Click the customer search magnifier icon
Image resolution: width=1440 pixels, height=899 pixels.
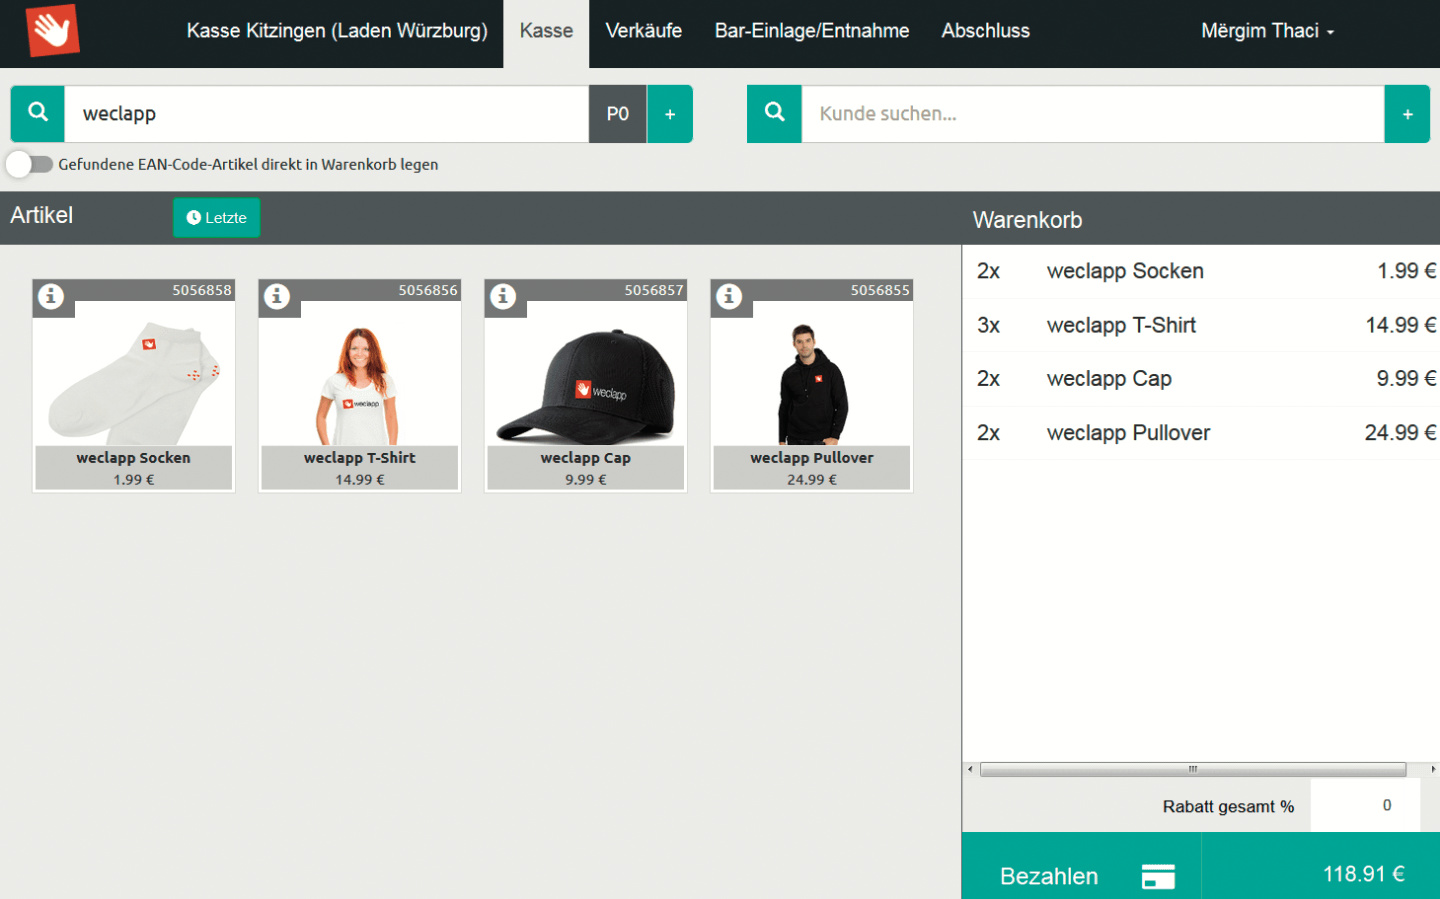coord(774,113)
